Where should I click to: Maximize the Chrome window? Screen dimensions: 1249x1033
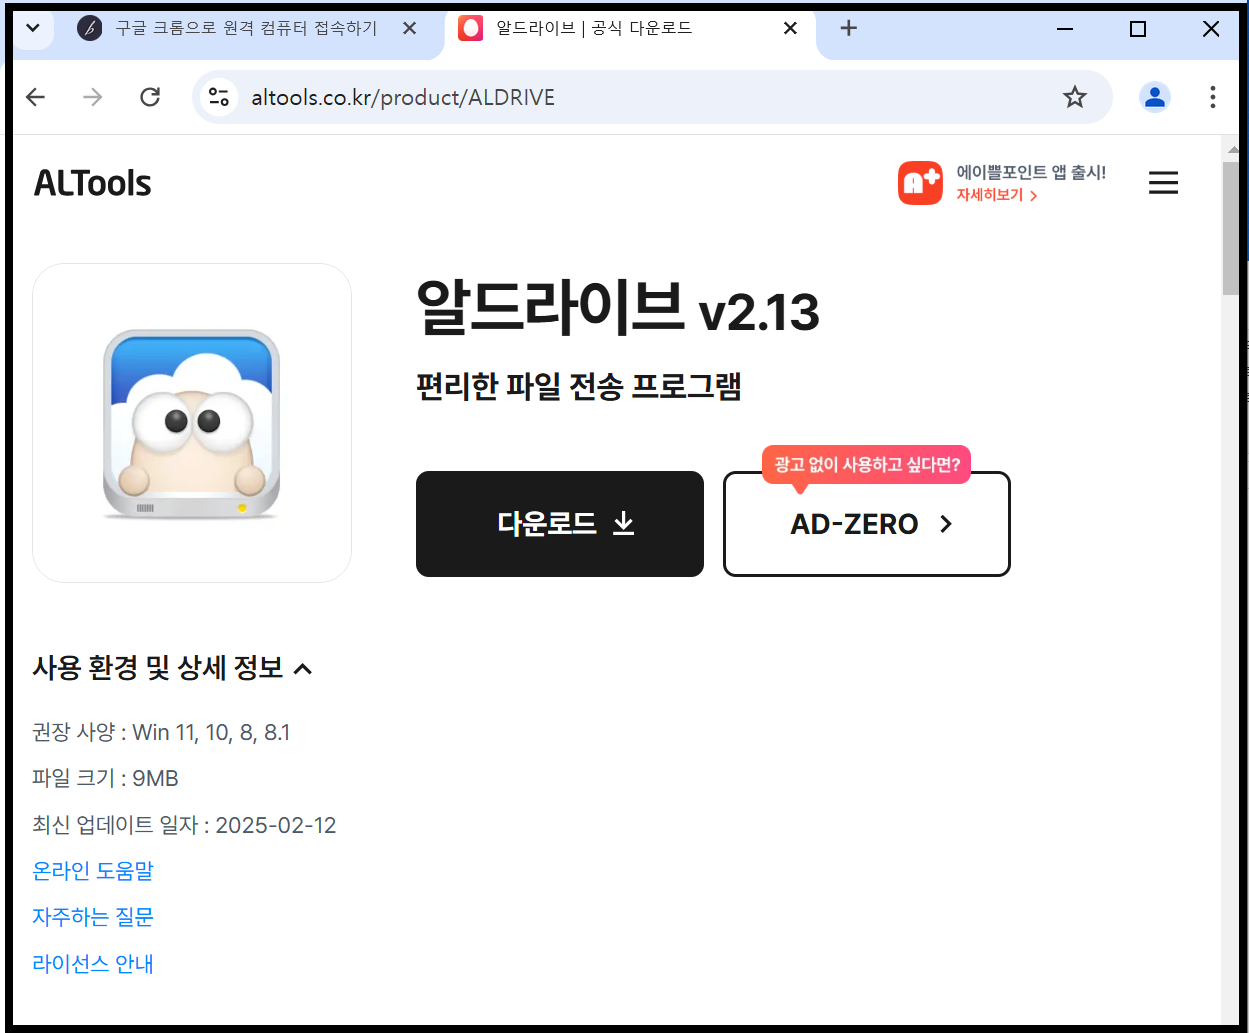(x=1138, y=29)
